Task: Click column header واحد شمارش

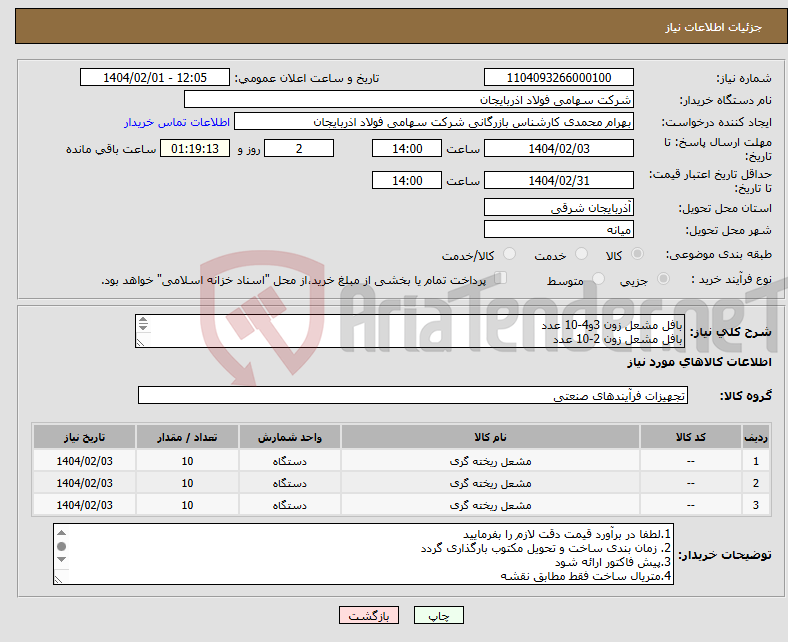Action: click(x=290, y=437)
